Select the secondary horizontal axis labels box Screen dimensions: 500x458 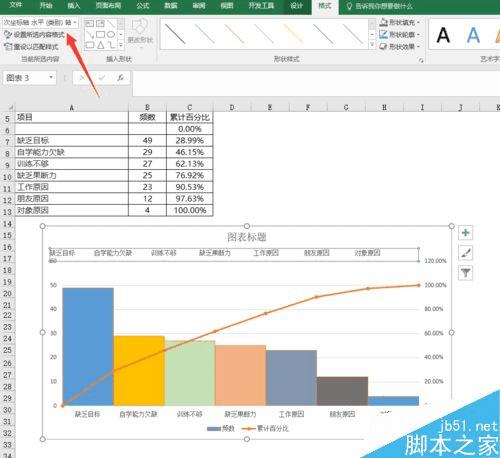234,255
